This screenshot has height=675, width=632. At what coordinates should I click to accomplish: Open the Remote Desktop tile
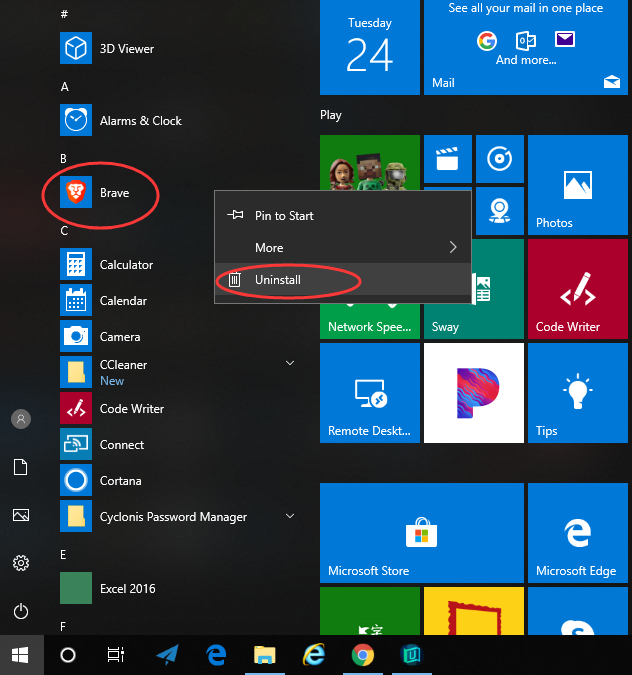(370, 393)
